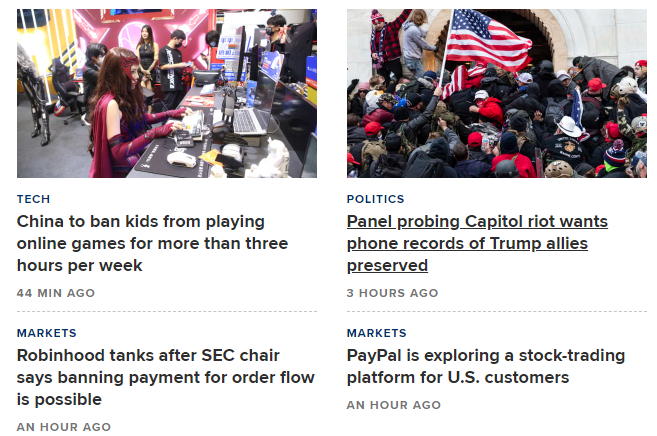The height and width of the screenshot is (436, 657).
Task: Click the MARKETS label above the PayPal story
Action: pyautogui.click(x=376, y=333)
